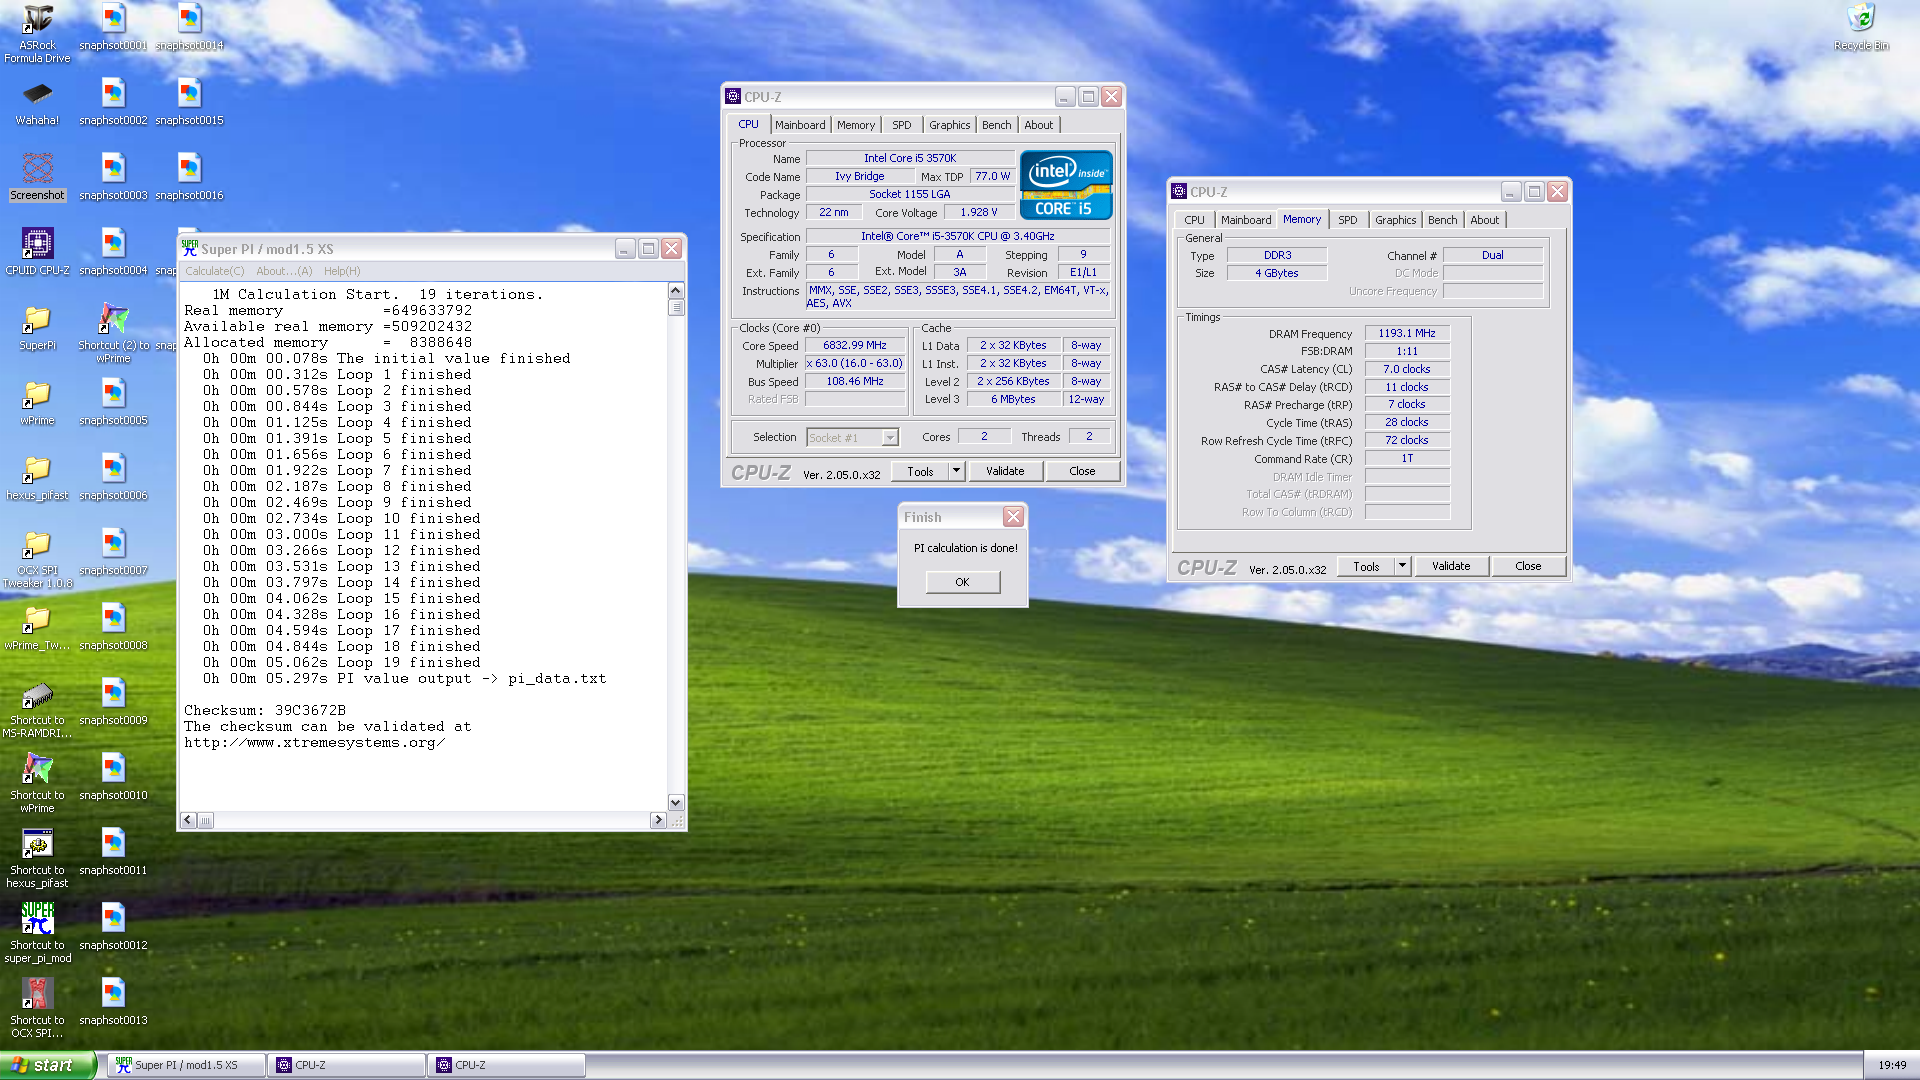Click Close button in Memory window
Image resolution: width=1920 pixels, height=1080 pixels.
point(1528,566)
